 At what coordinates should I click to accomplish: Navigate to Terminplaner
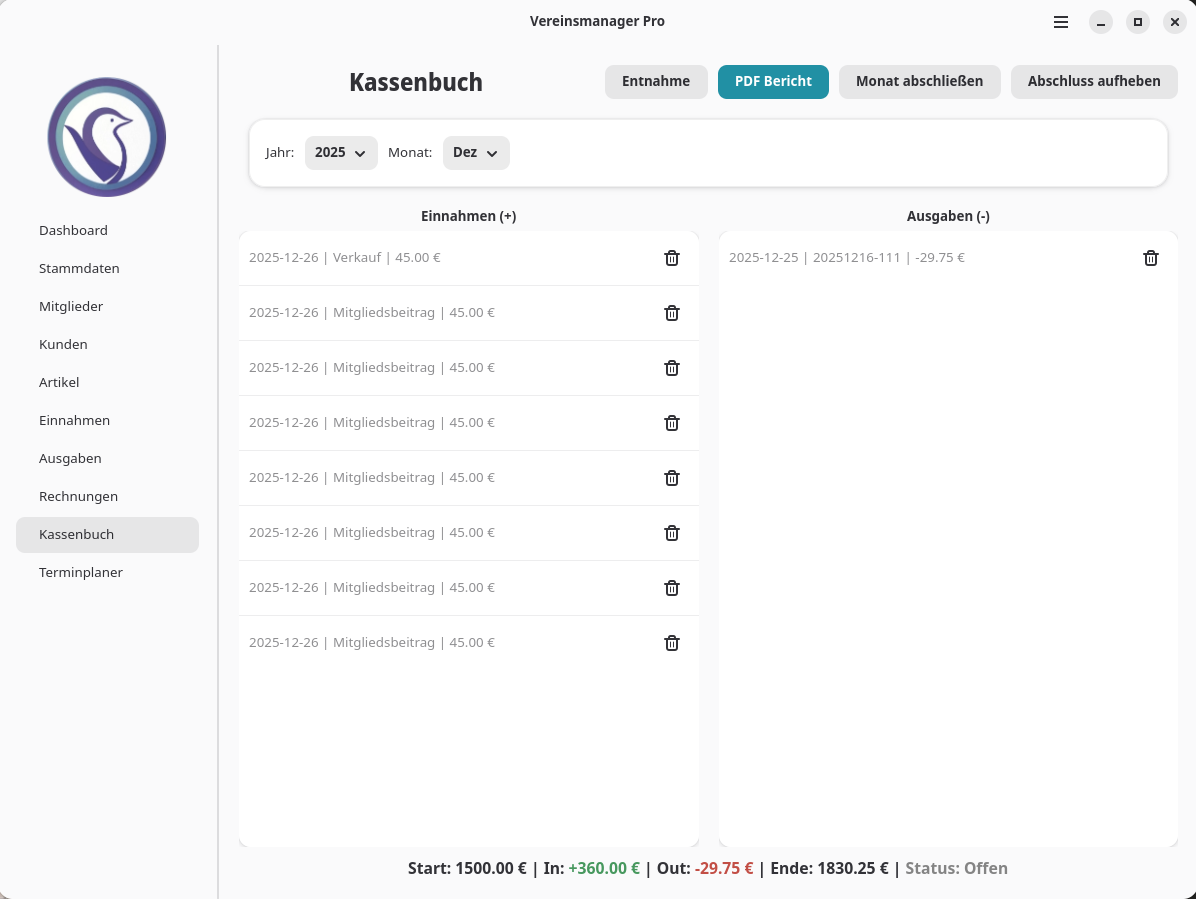tap(81, 572)
